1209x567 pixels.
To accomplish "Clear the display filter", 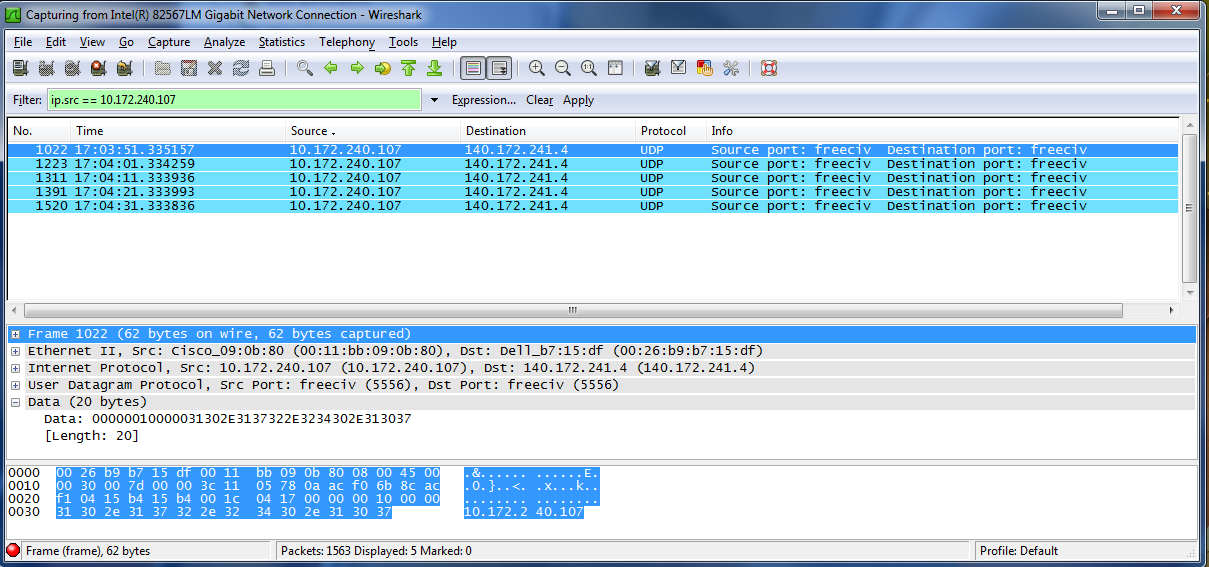I will tap(540, 100).
